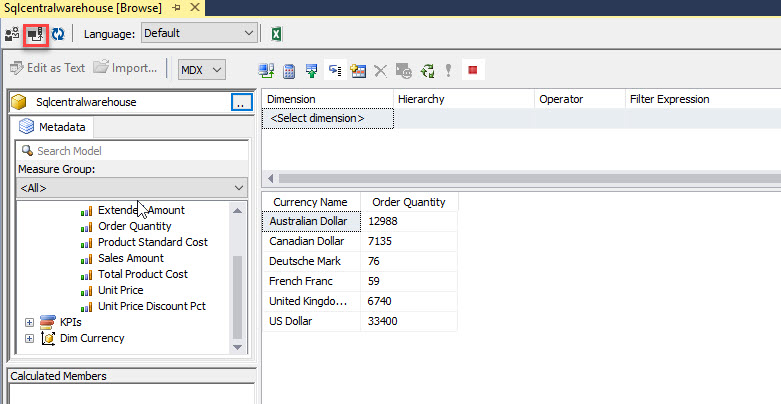Click the metadata tree vertical scrollbar thumb
The image size is (781, 404).
tap(238, 297)
